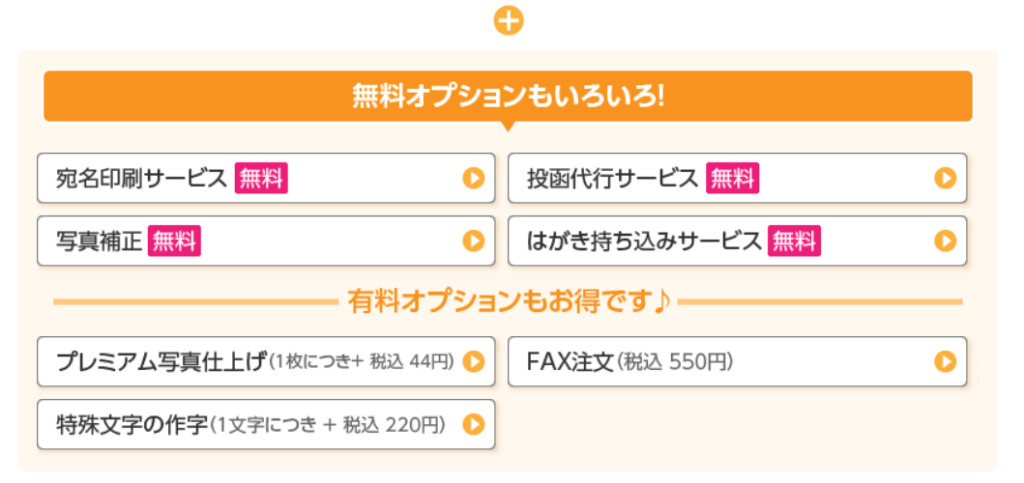Open the 特殊文字の作字 option label

(x=132, y=424)
